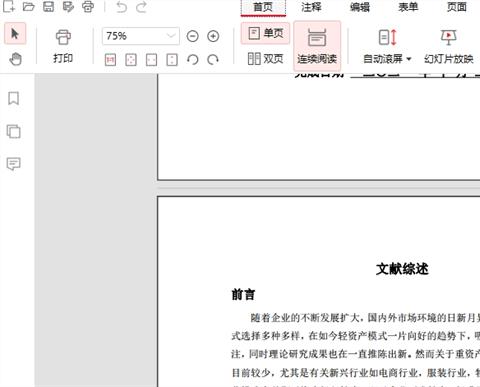This screenshot has width=480, height=387.
Task: Click the save-as icon in the quick toolbar
Action: pyautogui.click(x=68, y=7)
